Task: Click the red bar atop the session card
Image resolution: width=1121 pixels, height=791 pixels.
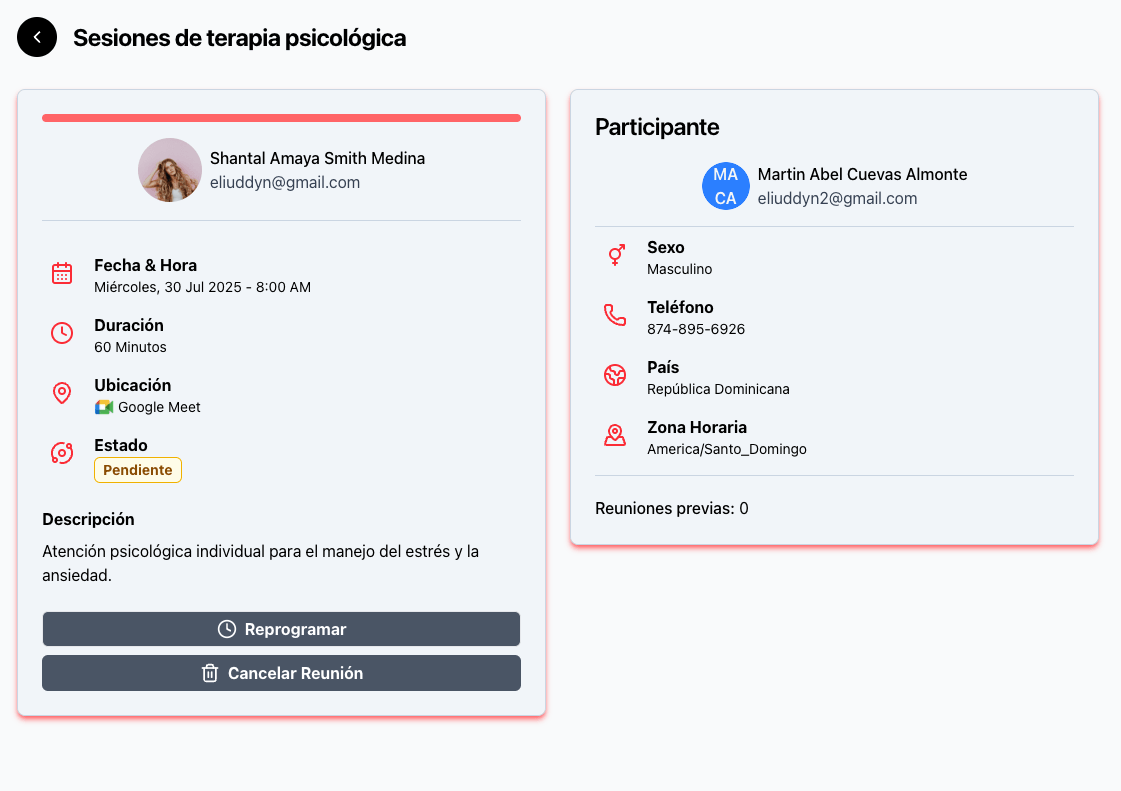Action: [x=281, y=118]
